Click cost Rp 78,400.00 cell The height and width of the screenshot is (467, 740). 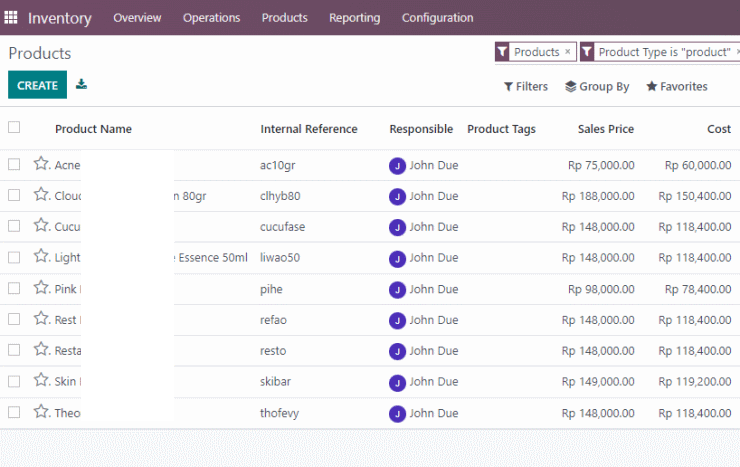click(698, 289)
